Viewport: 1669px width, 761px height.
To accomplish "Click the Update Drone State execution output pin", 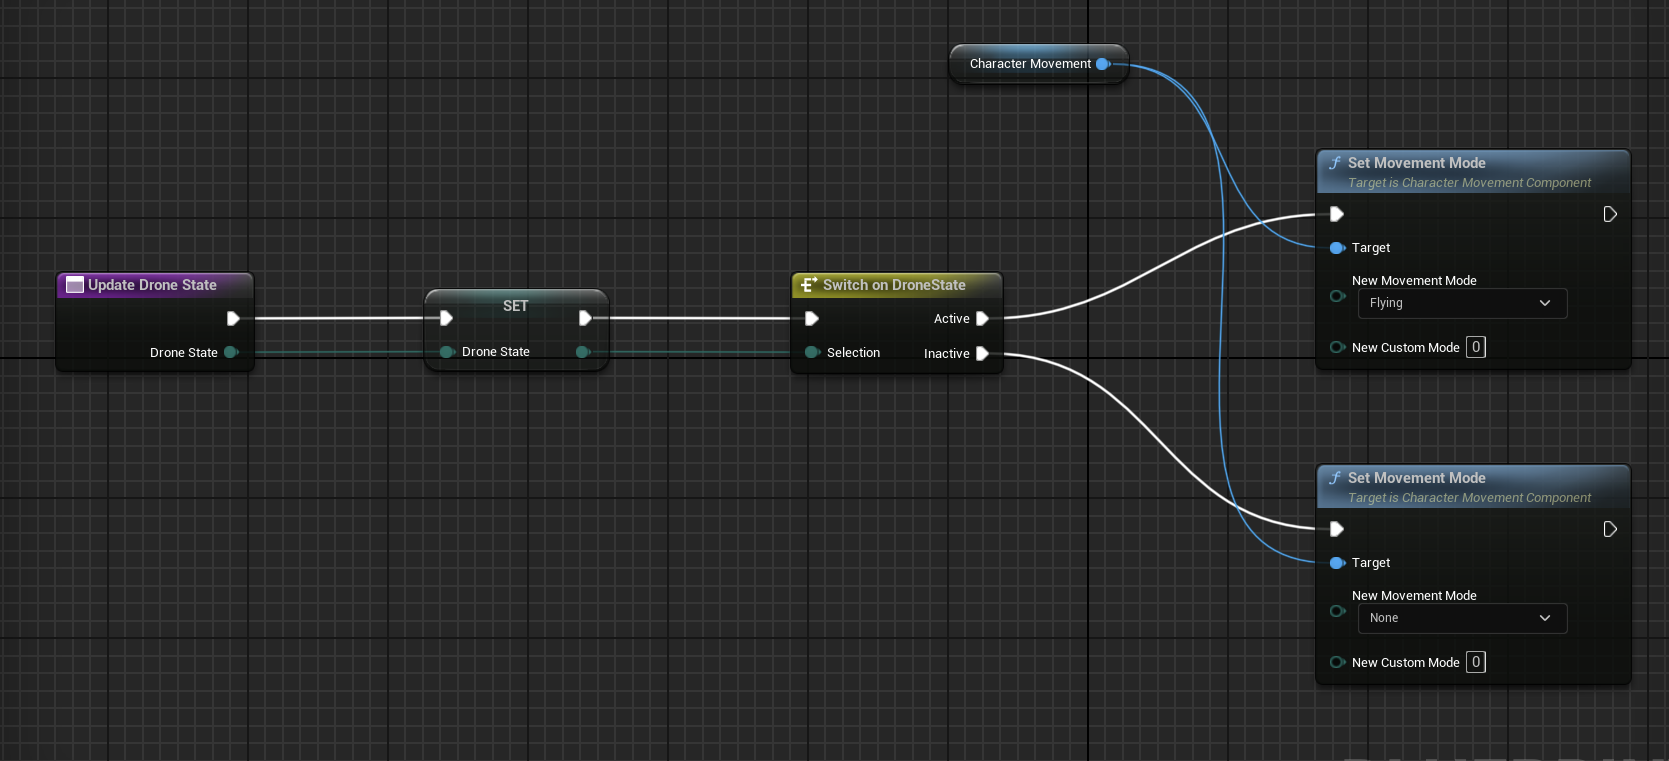I will pyautogui.click(x=233, y=319).
